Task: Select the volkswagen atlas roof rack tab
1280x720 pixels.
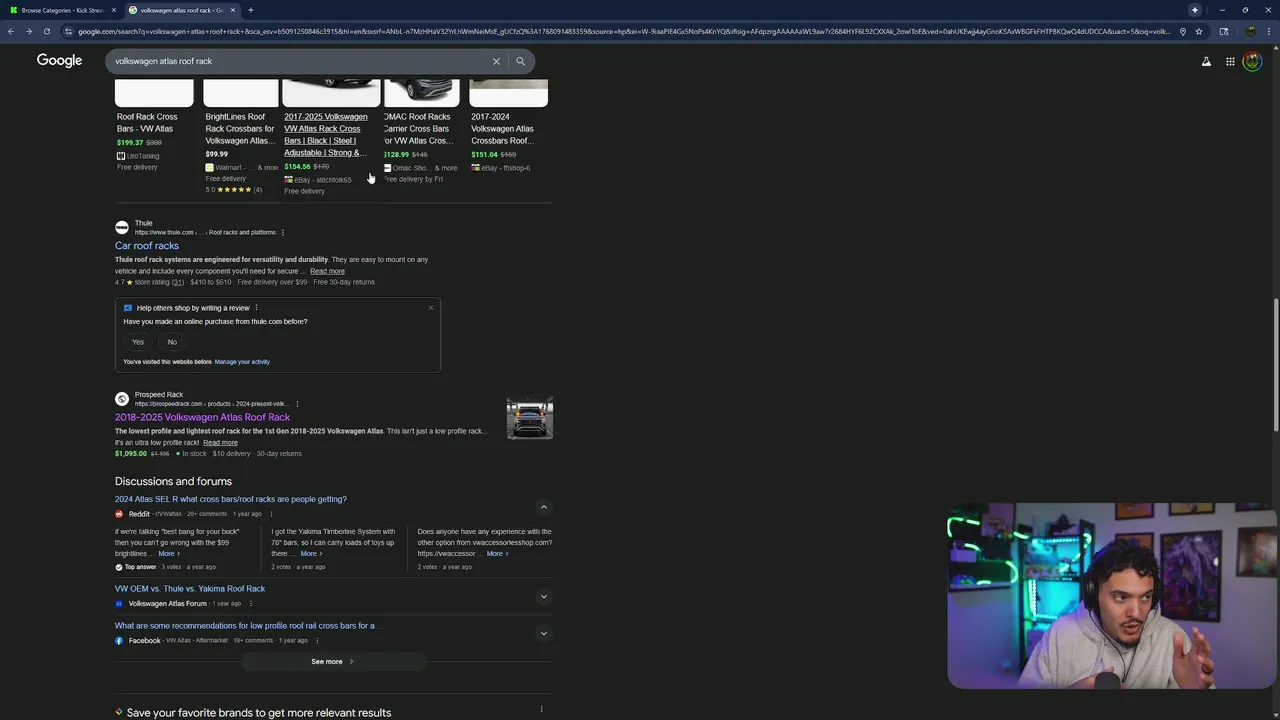Action: coord(182,10)
